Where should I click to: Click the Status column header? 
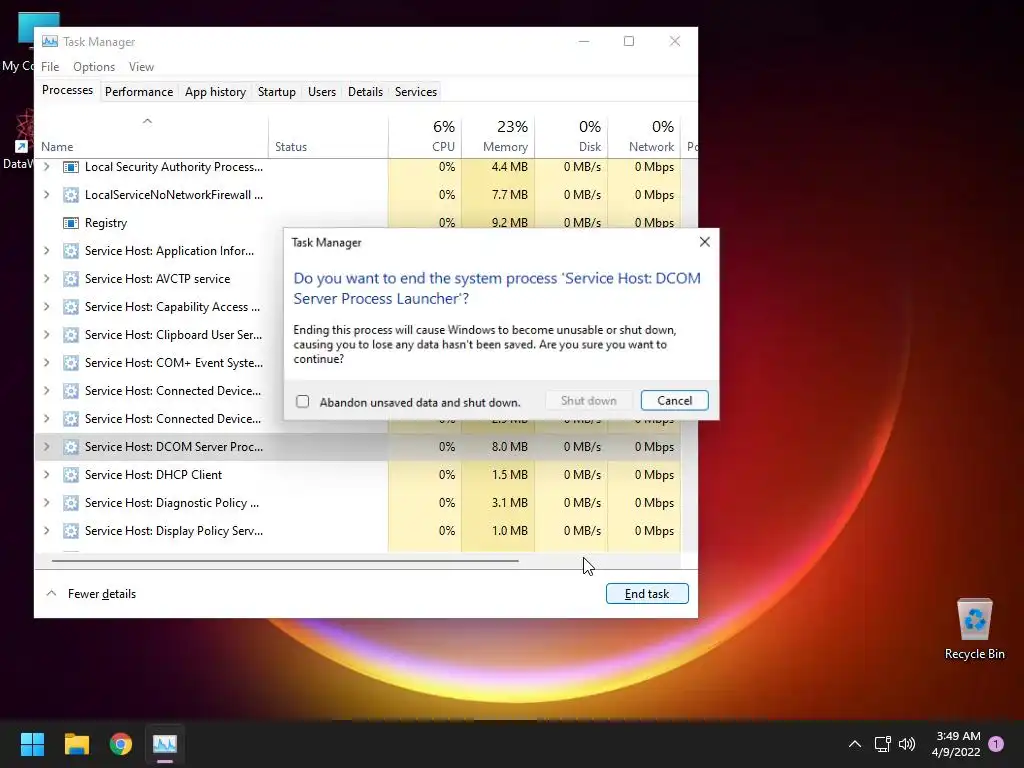point(328,138)
